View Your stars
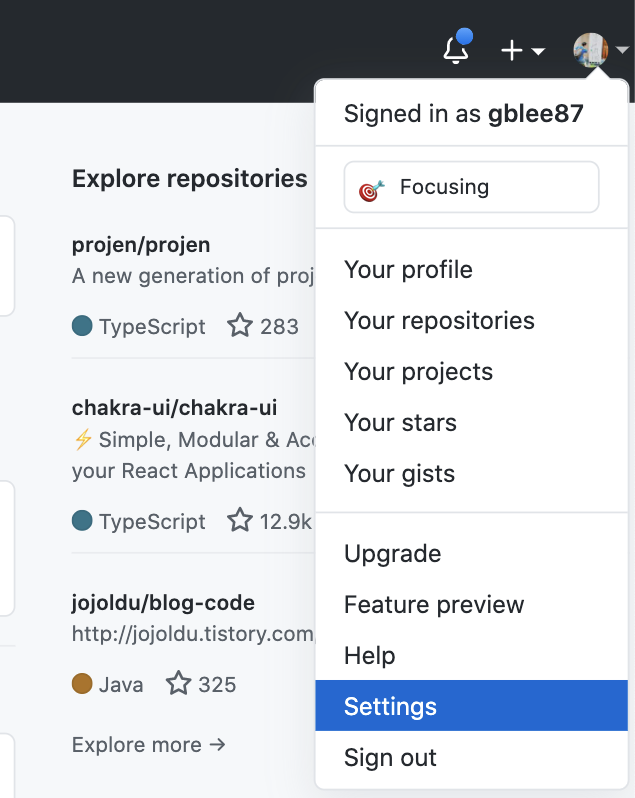The height and width of the screenshot is (798, 635). 400,423
